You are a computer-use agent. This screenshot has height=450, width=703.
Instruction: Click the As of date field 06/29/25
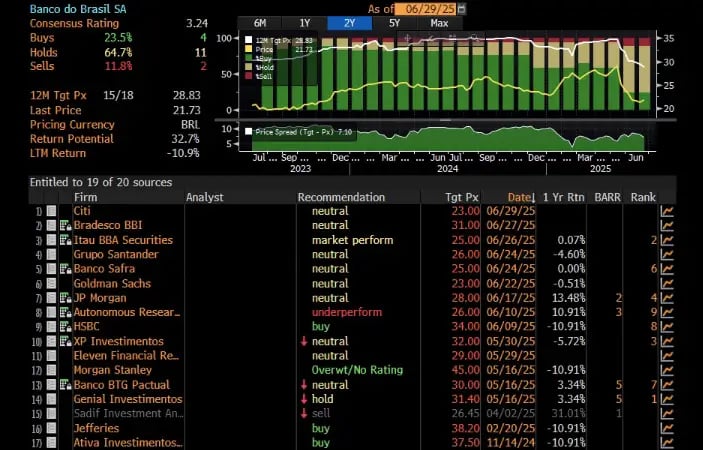[x=426, y=9]
